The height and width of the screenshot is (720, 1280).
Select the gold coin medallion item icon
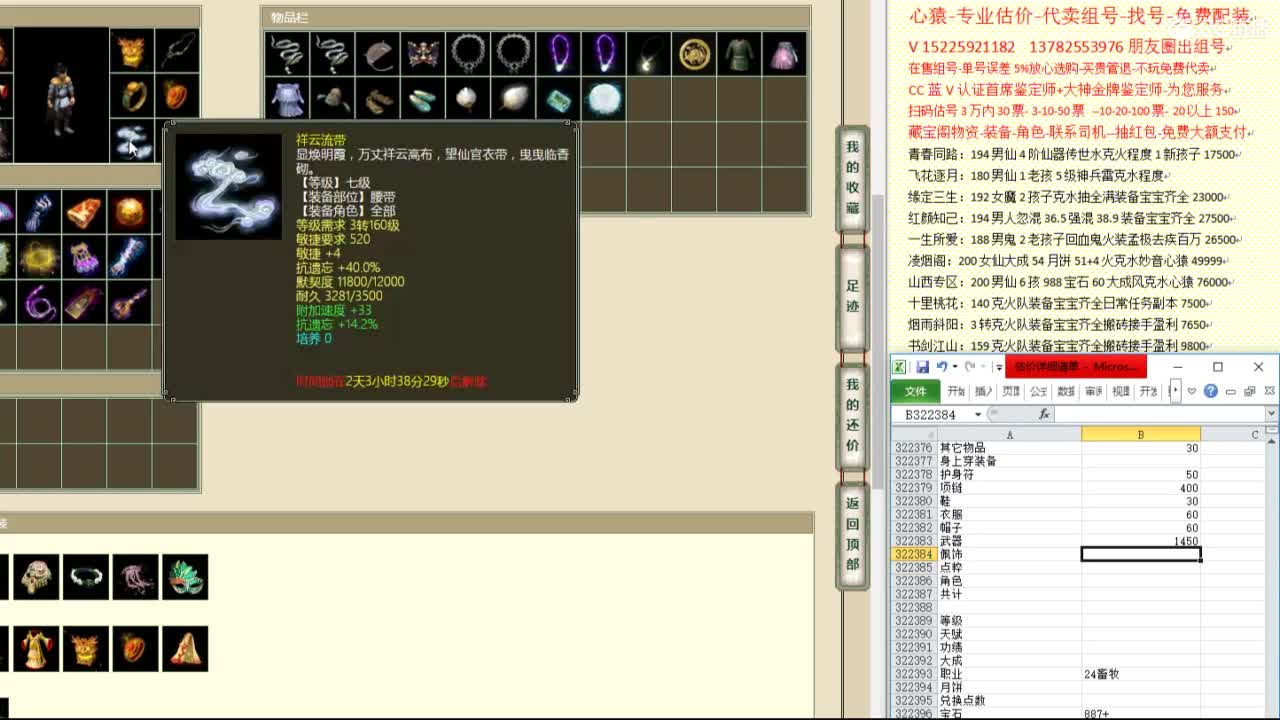[x=694, y=51]
